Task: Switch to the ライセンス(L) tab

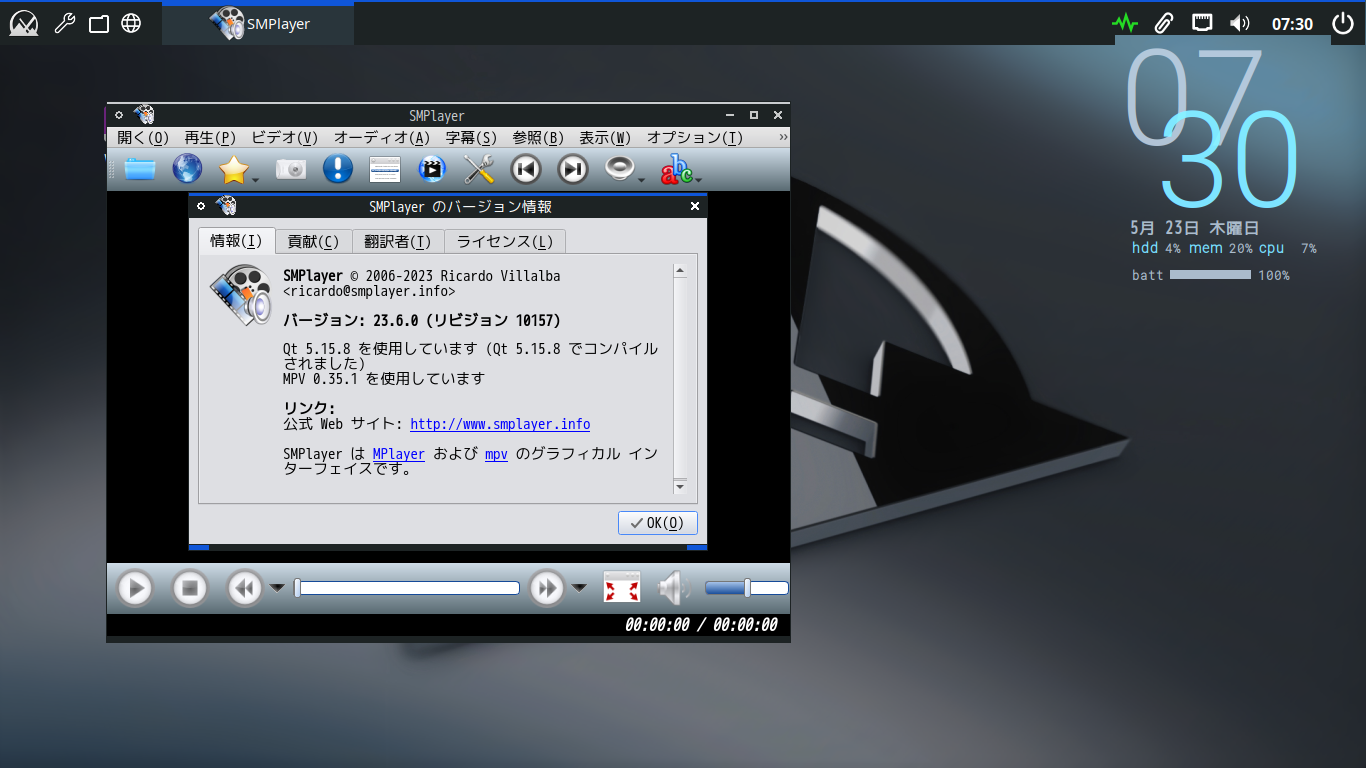Action: click(505, 241)
